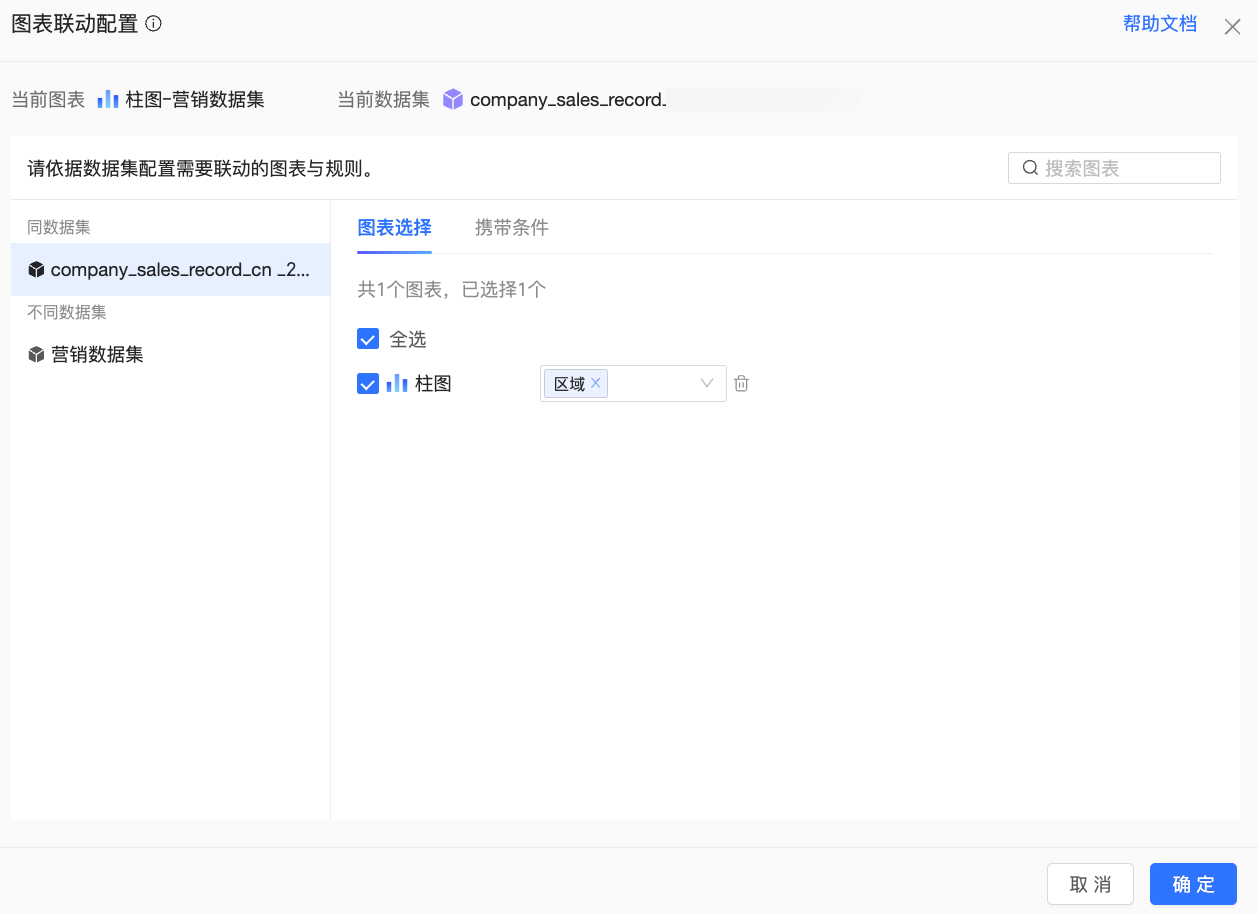
Task: Uncheck the 全选 checkbox
Action: (368, 339)
